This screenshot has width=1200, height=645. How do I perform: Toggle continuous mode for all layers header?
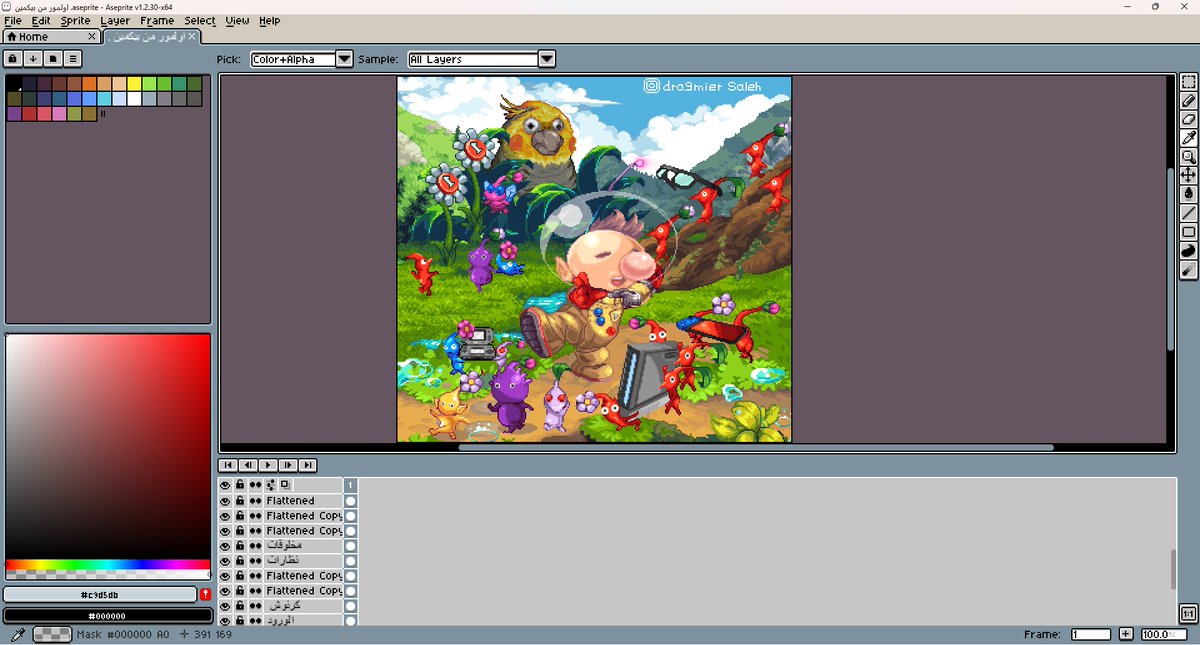click(x=255, y=484)
